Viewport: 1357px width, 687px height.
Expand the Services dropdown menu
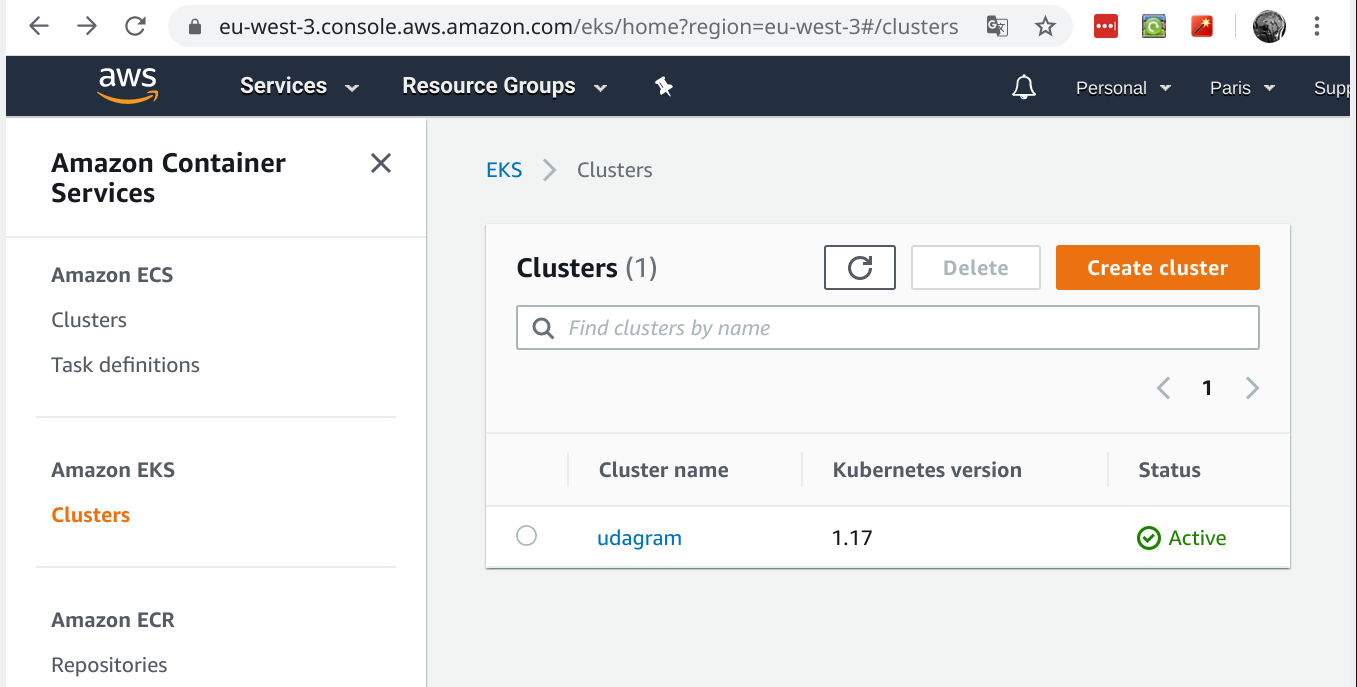(x=299, y=87)
